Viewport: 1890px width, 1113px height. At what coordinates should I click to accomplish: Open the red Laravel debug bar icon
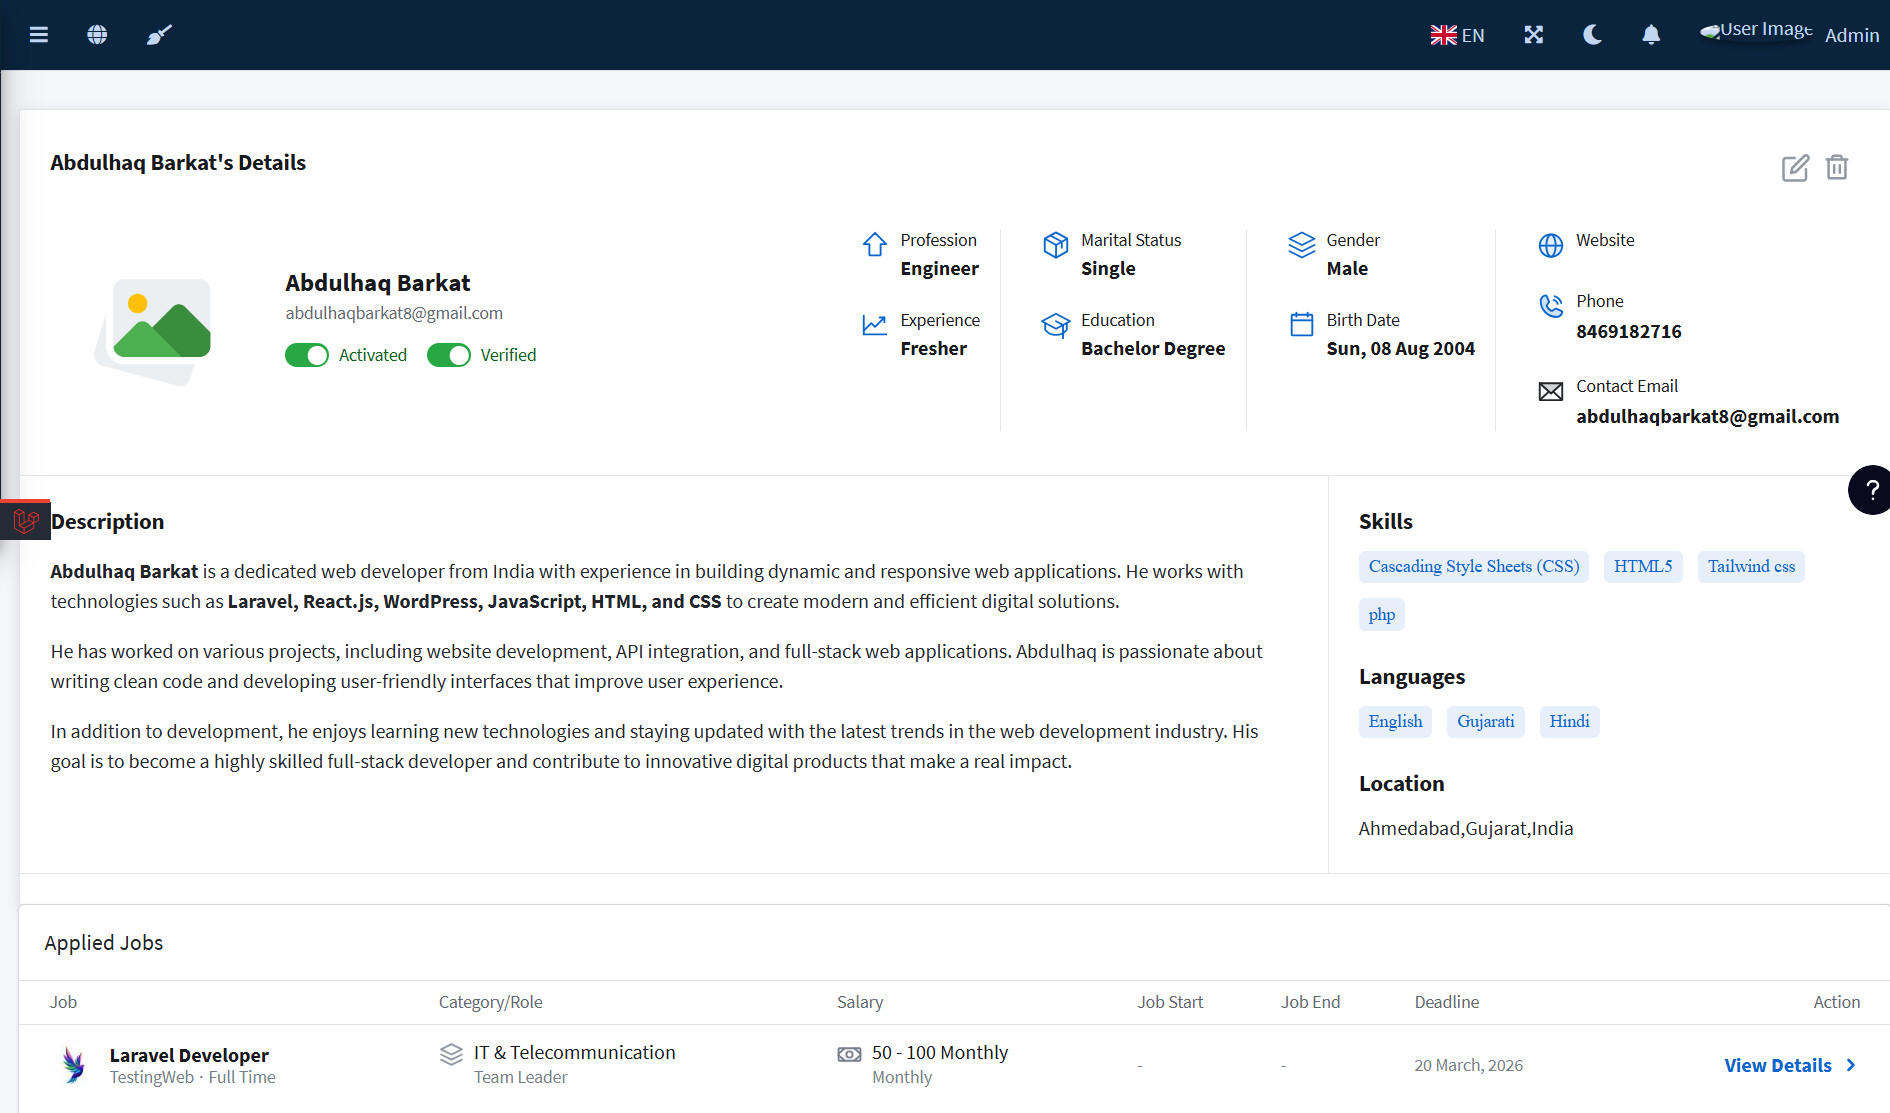25,520
